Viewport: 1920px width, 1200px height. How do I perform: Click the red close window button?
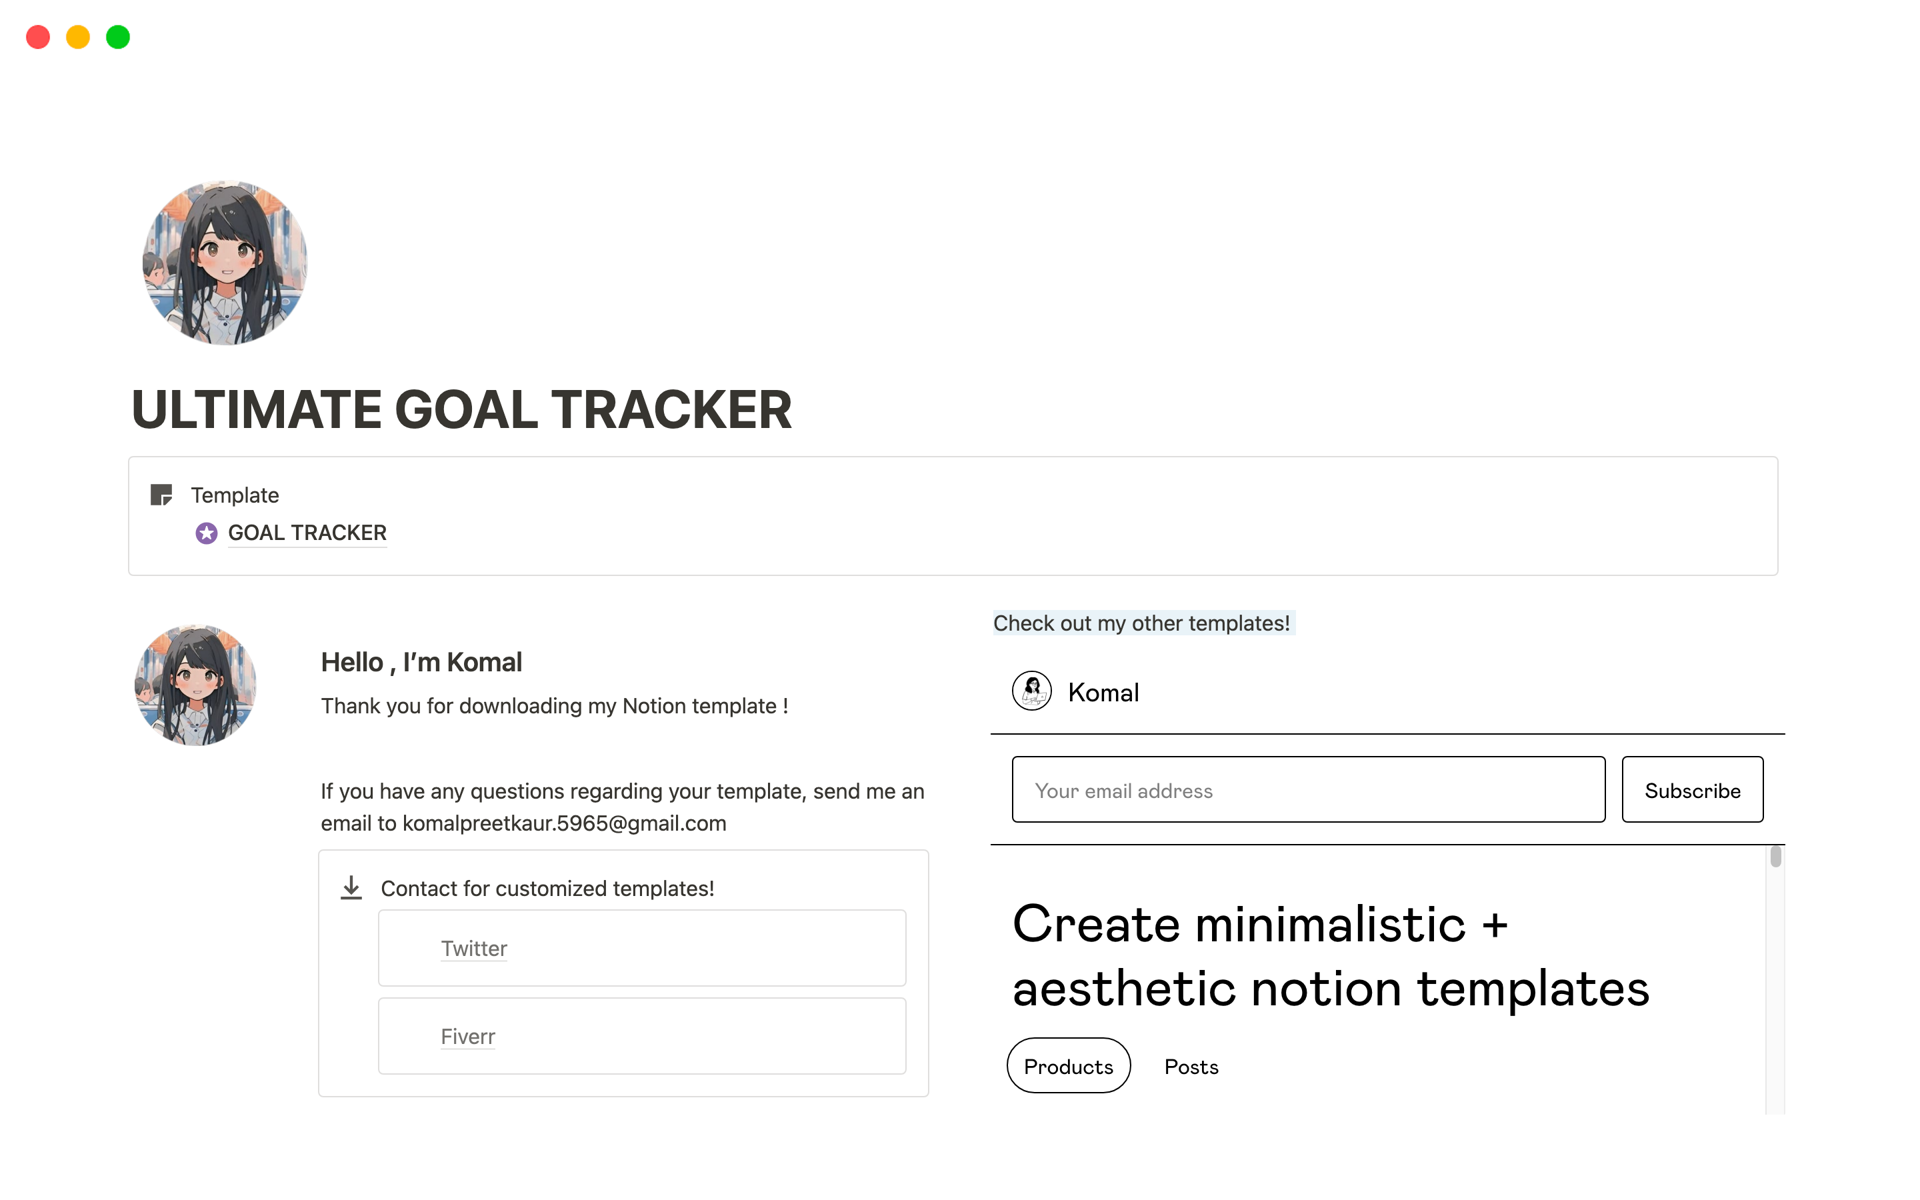[38, 37]
